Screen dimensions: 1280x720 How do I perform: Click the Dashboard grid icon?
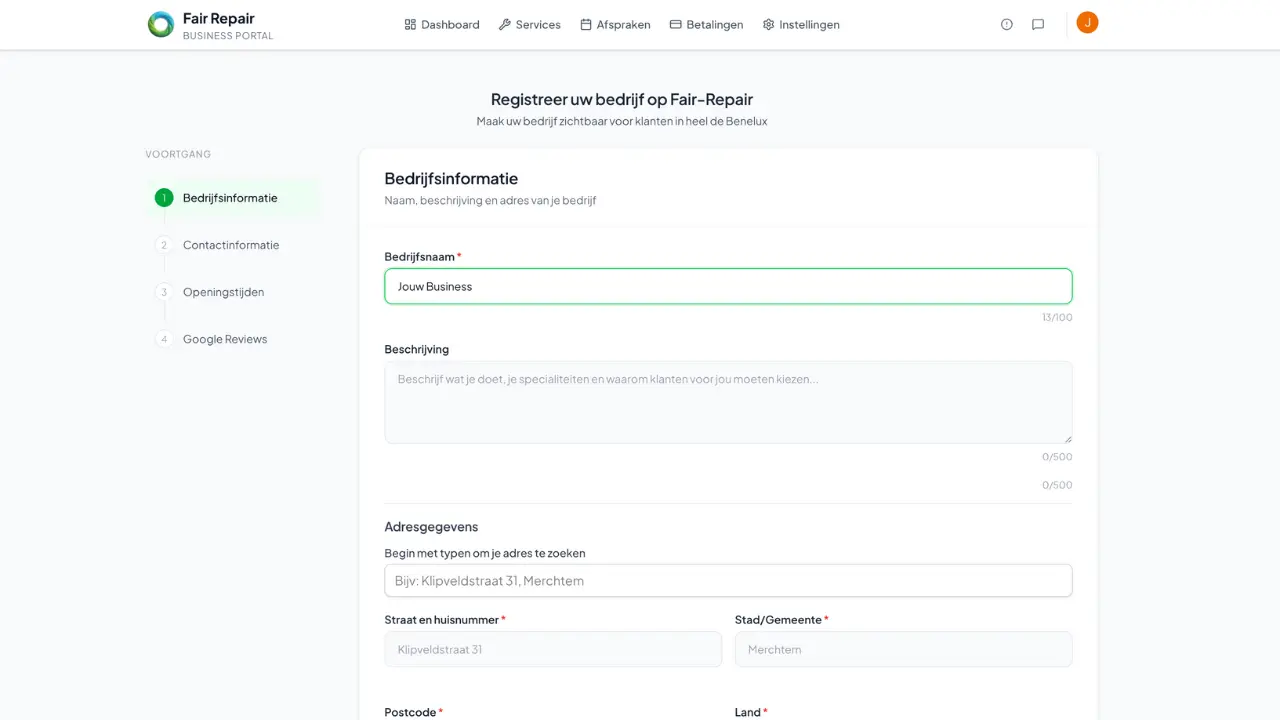(x=410, y=25)
